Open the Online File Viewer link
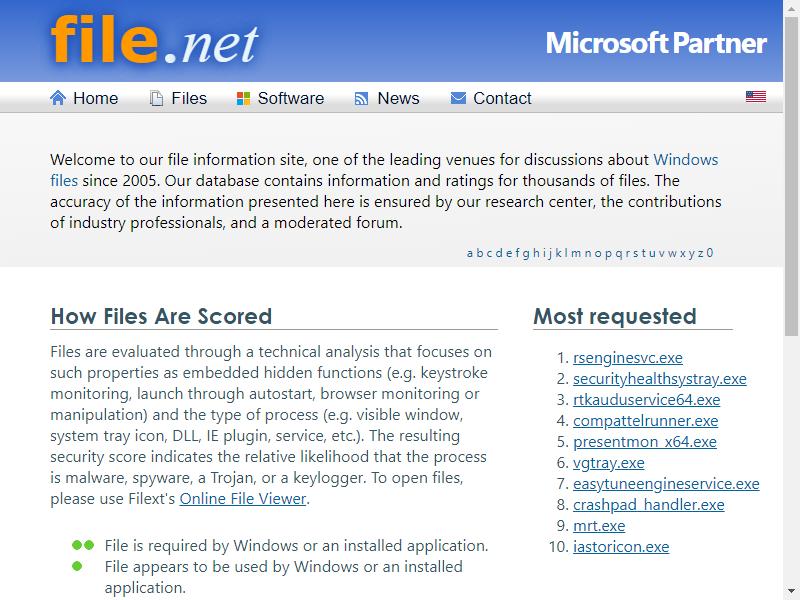 tap(243, 498)
